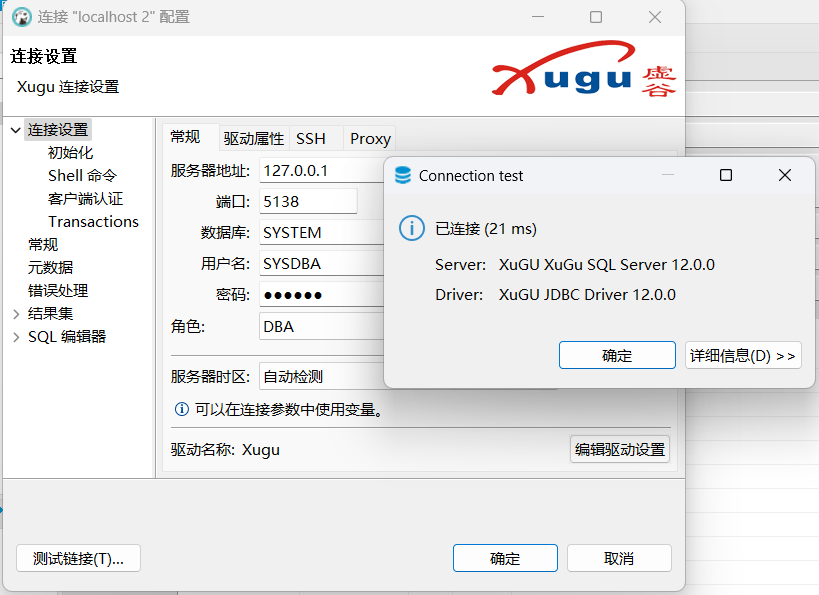
Task: Click the 测试链接(T)... button
Action: [78, 558]
